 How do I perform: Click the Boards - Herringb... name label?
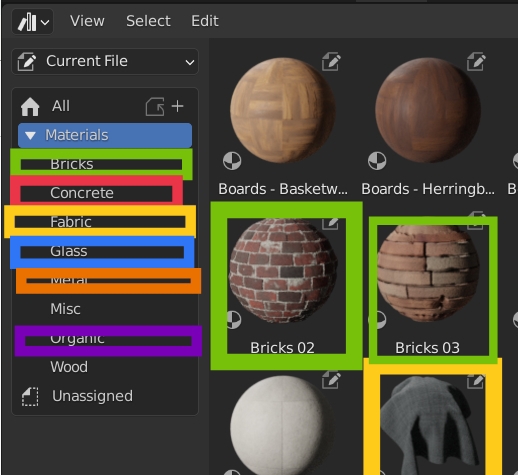tap(428, 189)
